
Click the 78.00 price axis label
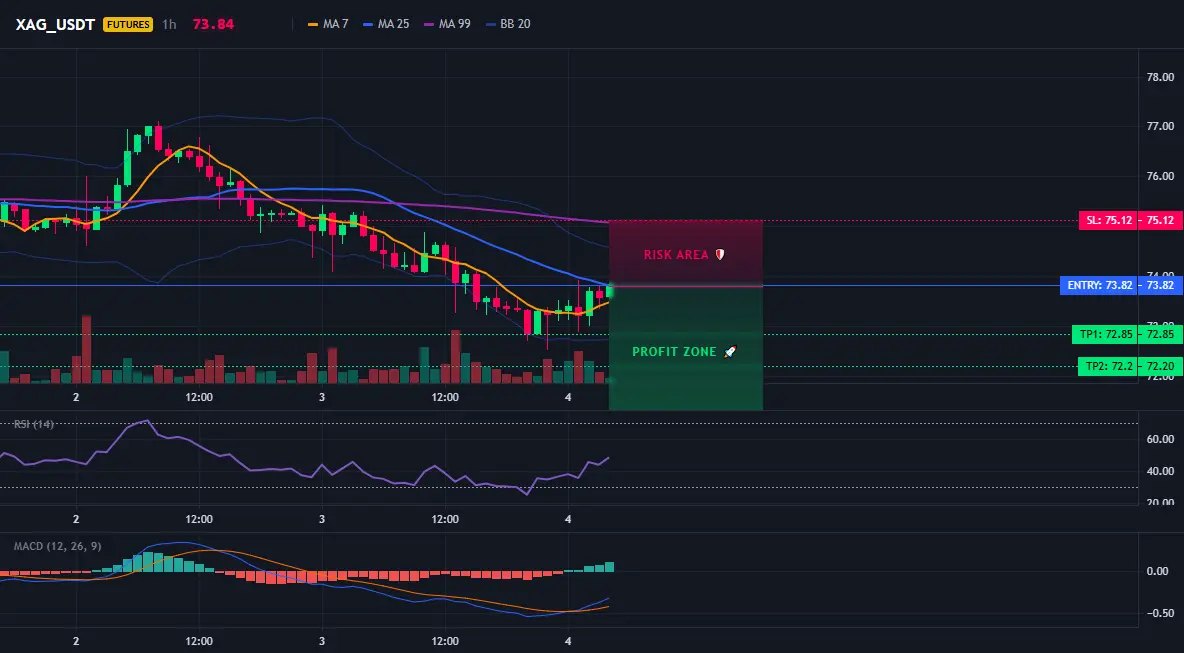coord(1160,77)
